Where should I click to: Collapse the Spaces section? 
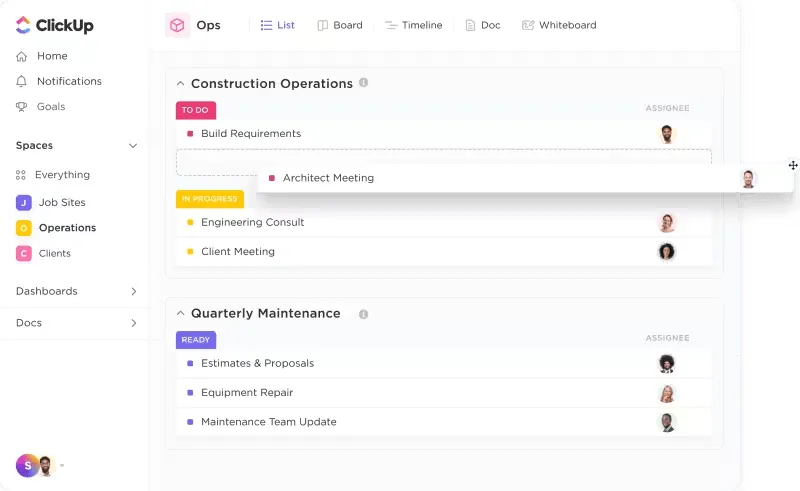click(x=133, y=146)
